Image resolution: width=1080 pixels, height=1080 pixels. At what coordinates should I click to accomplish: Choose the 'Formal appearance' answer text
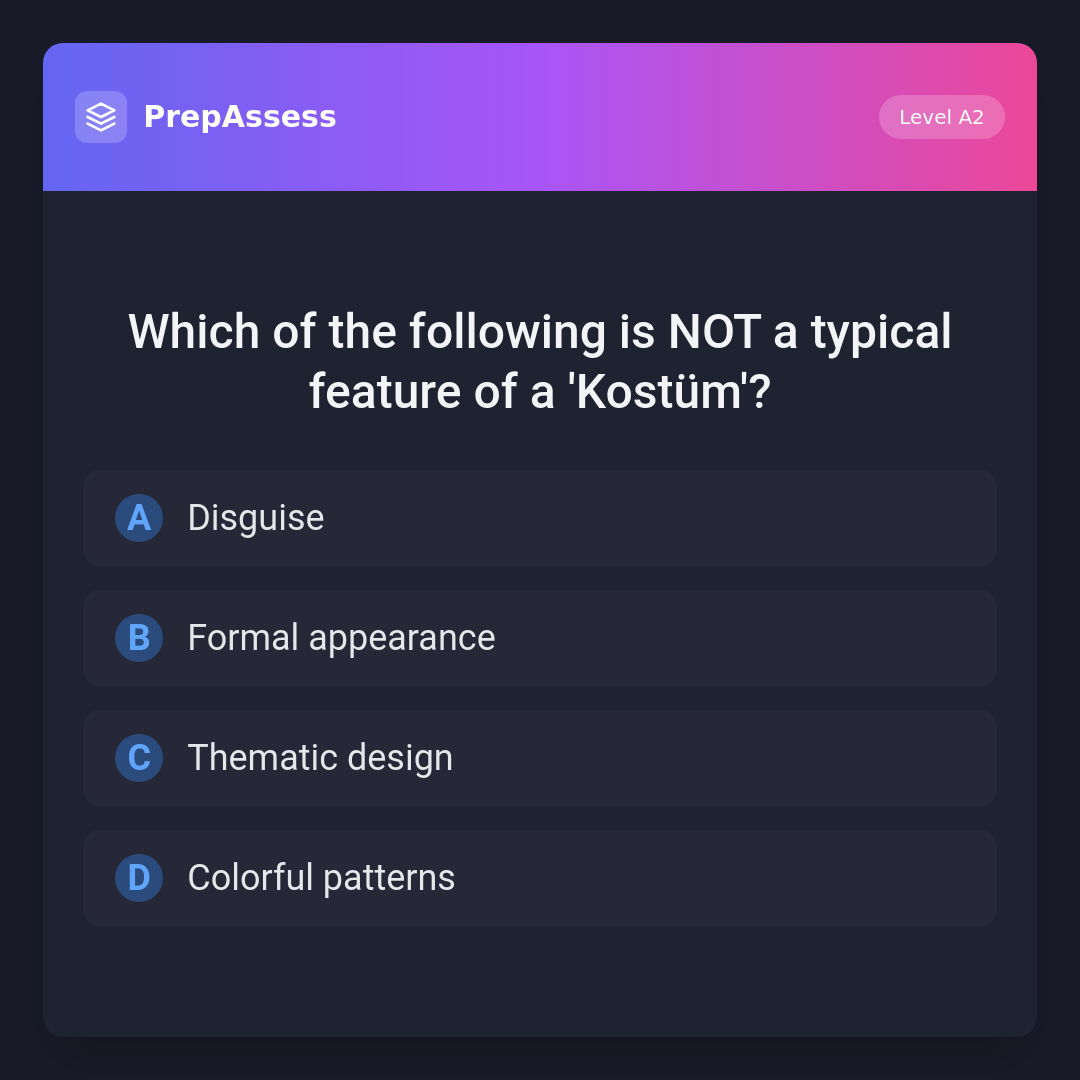click(x=341, y=638)
